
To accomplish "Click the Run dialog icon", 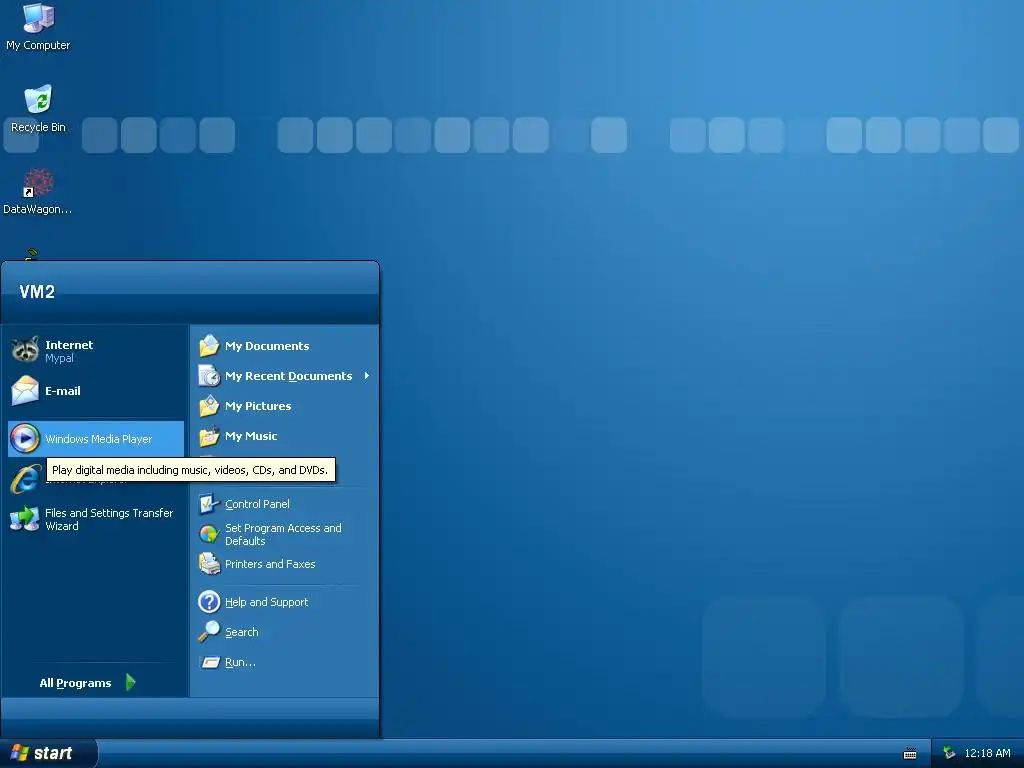I will click(x=209, y=662).
